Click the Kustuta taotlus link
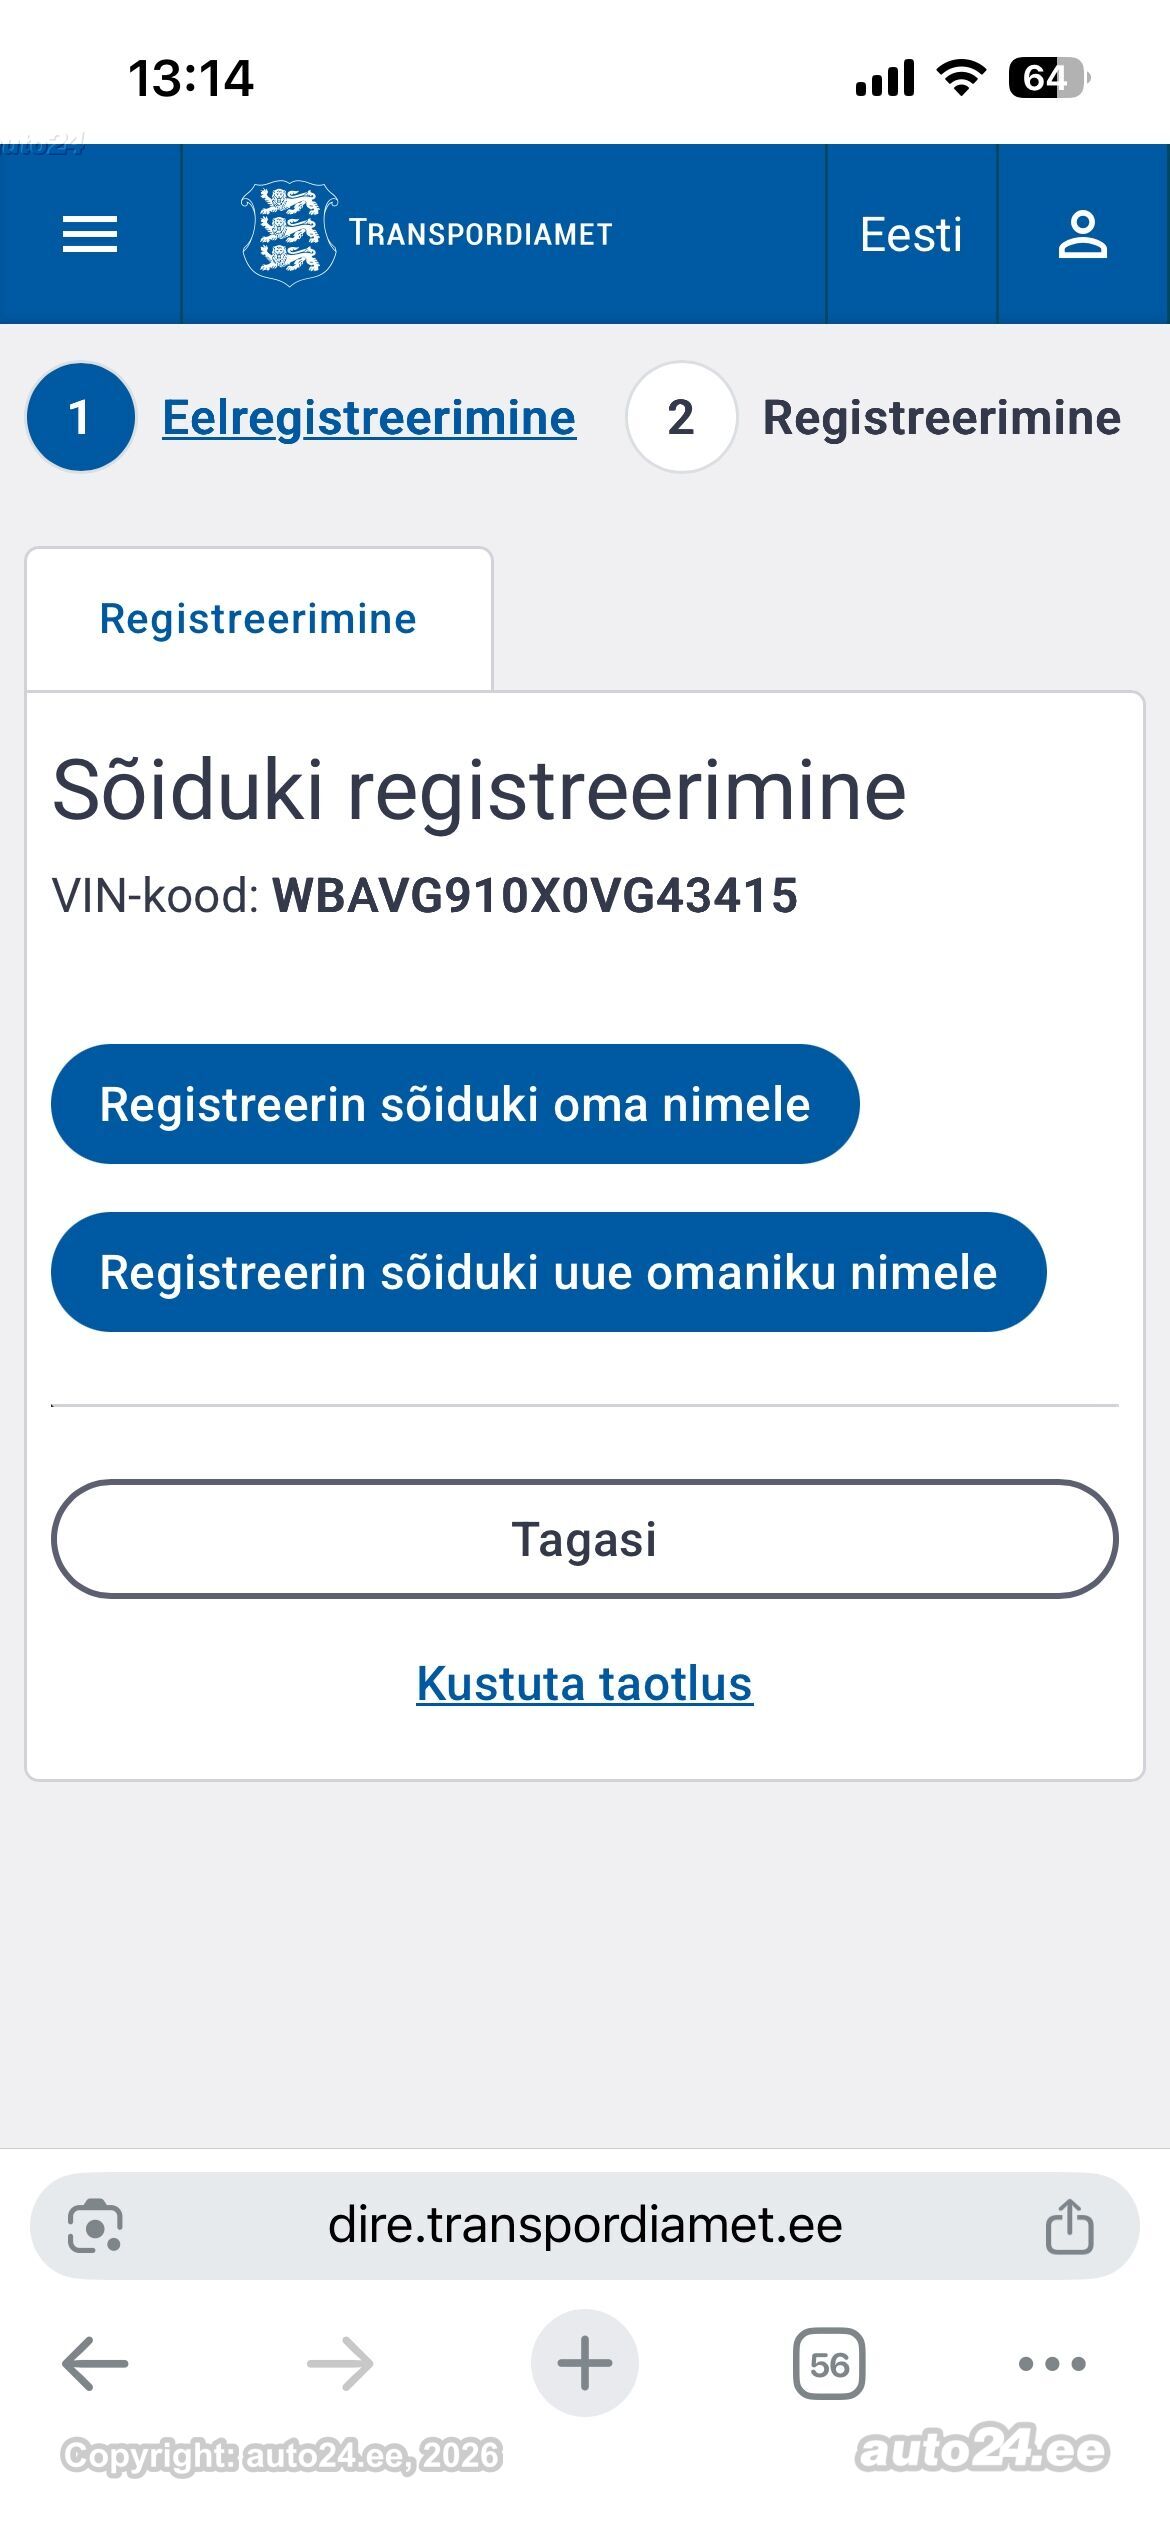The image size is (1170, 2532). [585, 1683]
